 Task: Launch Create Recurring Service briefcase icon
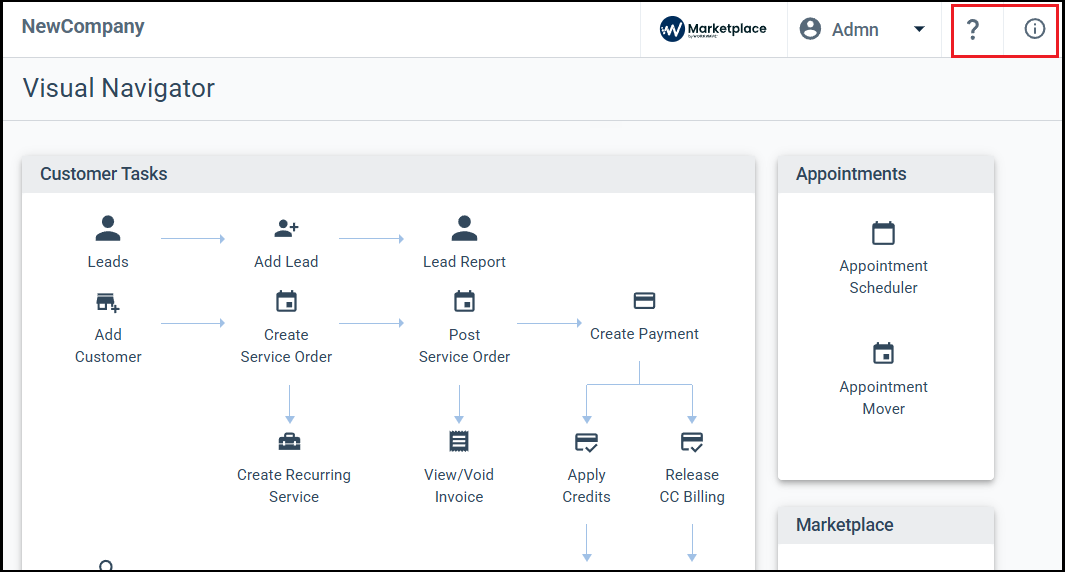click(x=289, y=442)
